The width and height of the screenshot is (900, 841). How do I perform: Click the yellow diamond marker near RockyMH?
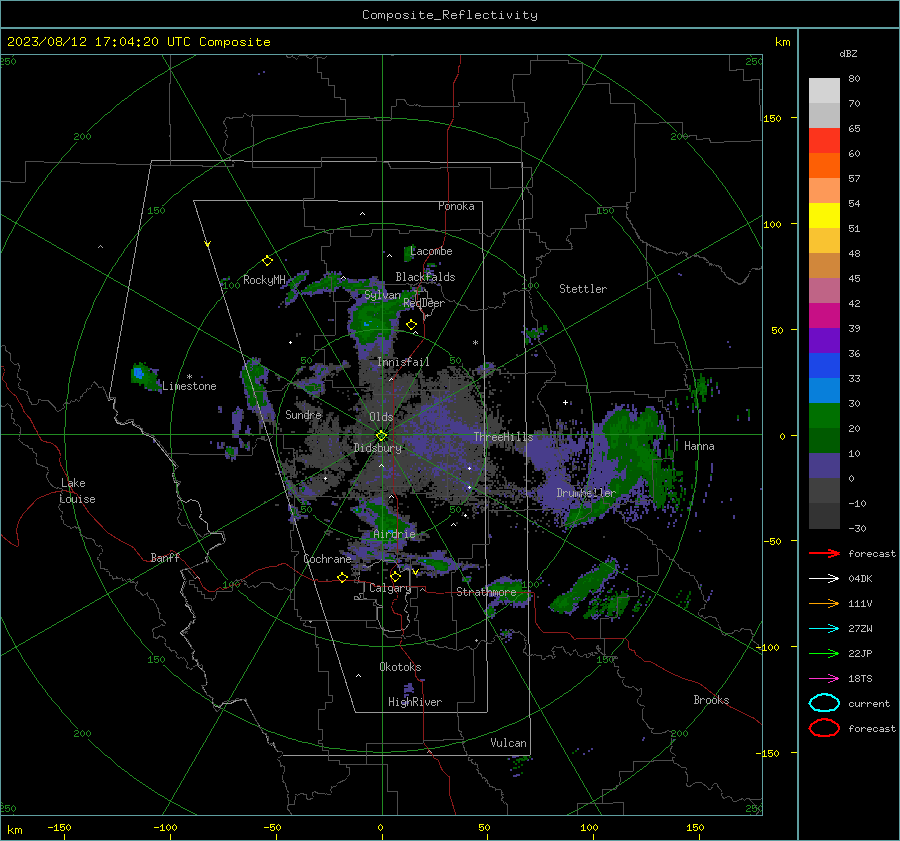point(267,261)
